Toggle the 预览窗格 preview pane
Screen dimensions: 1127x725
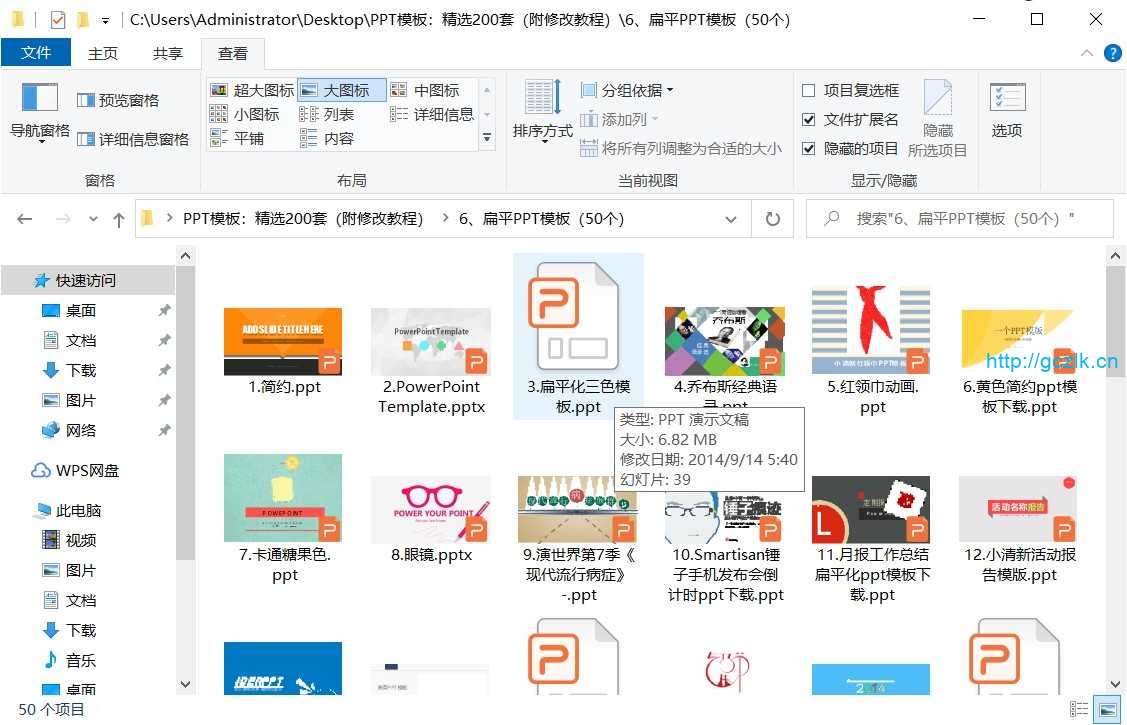pyautogui.click(x=118, y=100)
